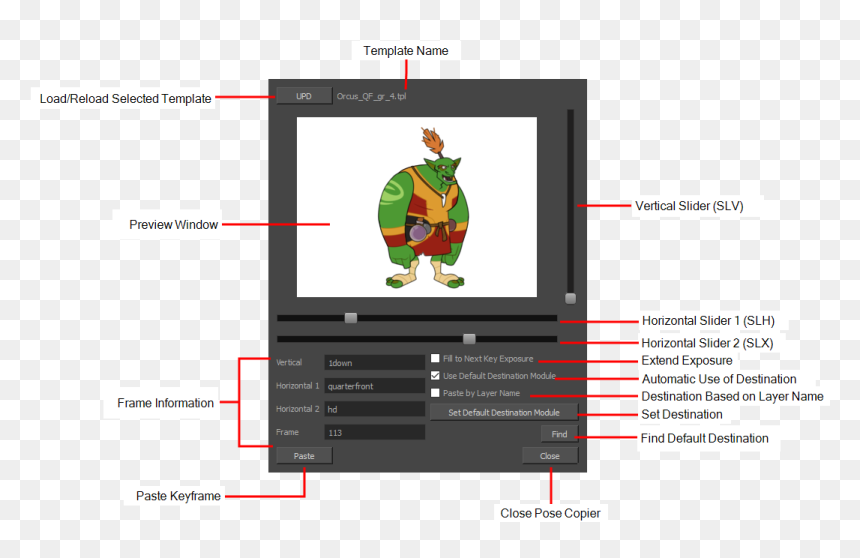Tick the Paste by Layer Name checkbox
Screen dimensions: 860x558
point(435,393)
